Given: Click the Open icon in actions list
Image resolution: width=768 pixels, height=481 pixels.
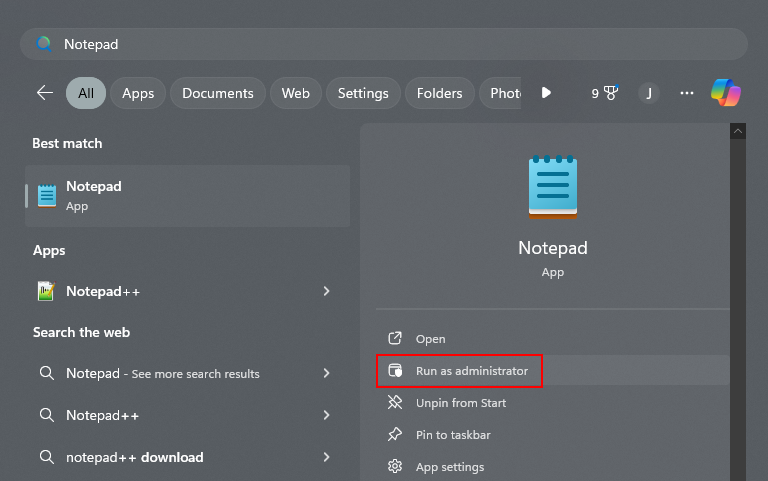Looking at the screenshot, I should (x=395, y=338).
